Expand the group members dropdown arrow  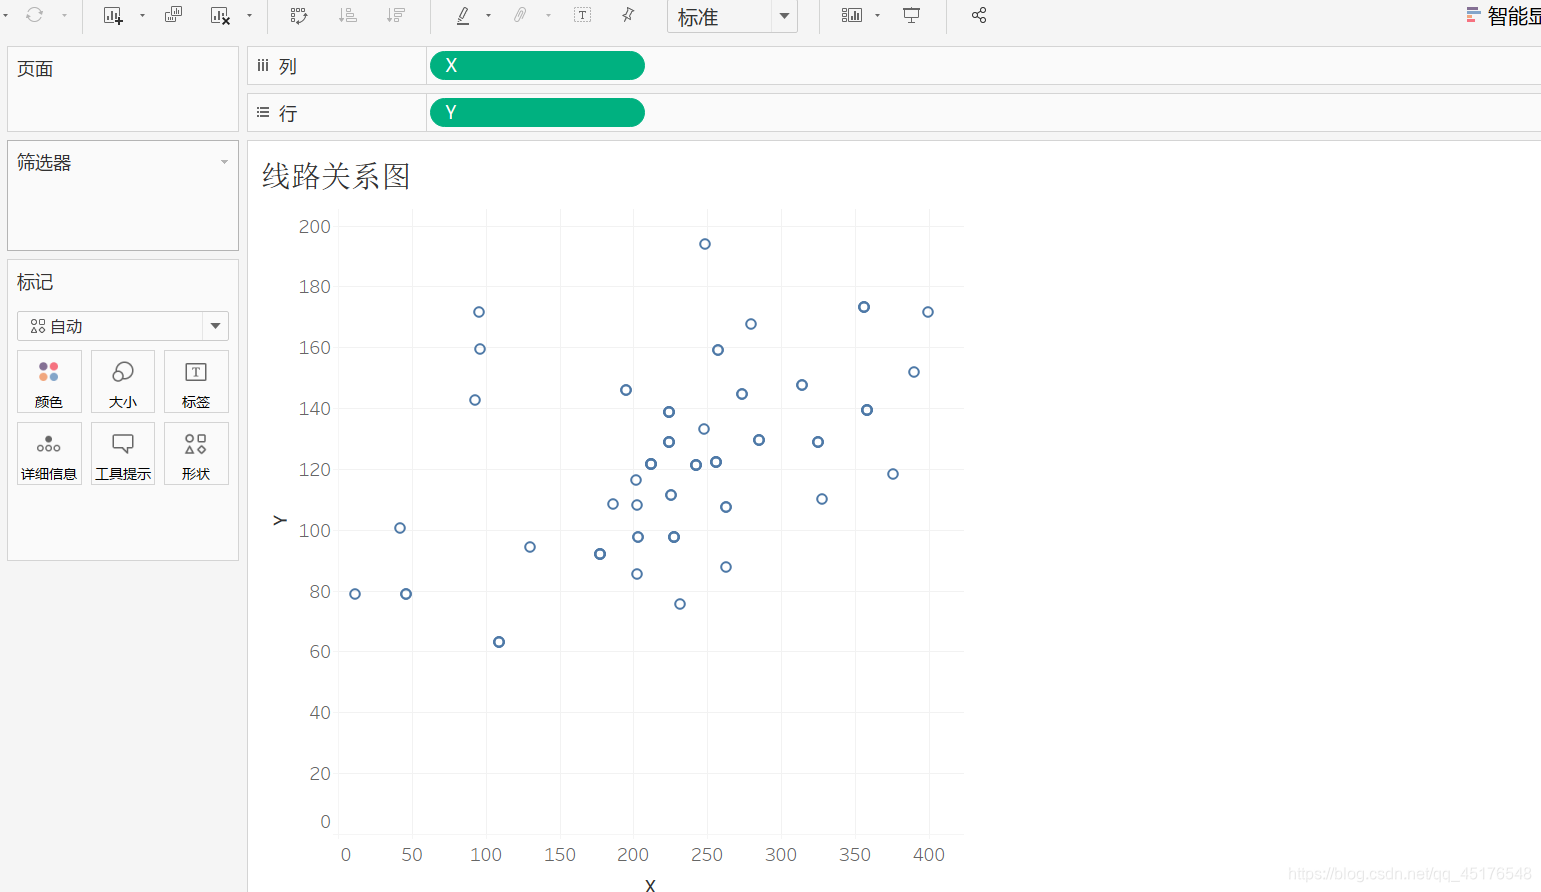tap(548, 15)
